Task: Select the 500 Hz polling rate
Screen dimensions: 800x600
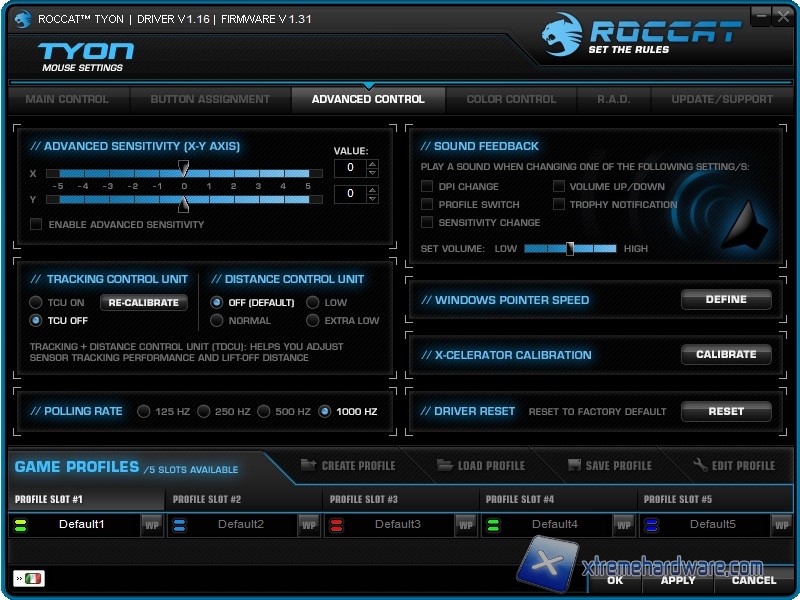Action: click(264, 411)
